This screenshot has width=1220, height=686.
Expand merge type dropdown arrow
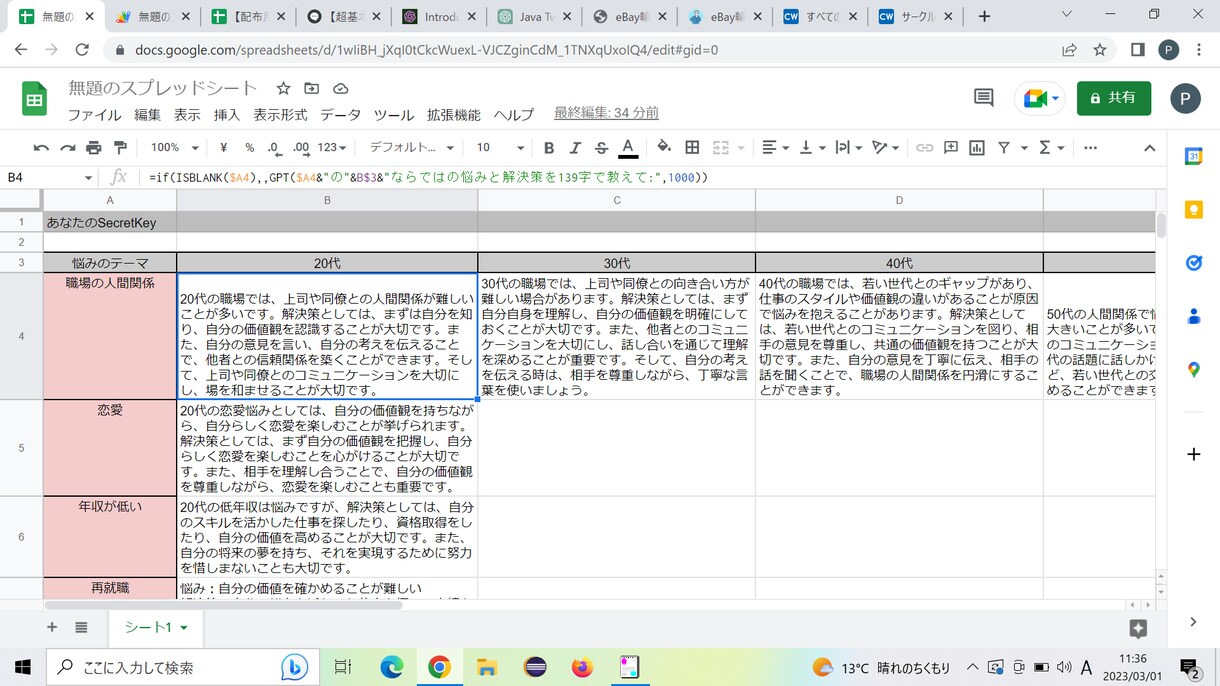[741, 148]
